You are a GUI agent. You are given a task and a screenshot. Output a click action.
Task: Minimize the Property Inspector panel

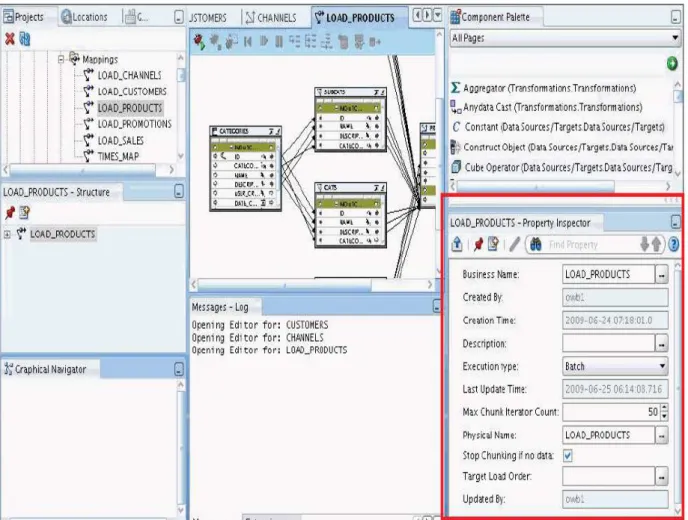[675, 222]
